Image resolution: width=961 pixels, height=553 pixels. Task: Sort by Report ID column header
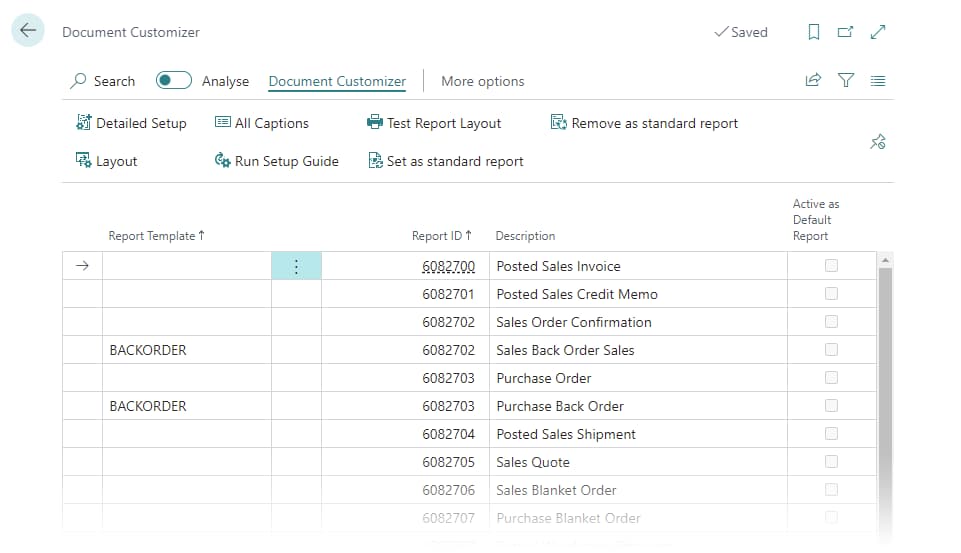click(x=441, y=236)
